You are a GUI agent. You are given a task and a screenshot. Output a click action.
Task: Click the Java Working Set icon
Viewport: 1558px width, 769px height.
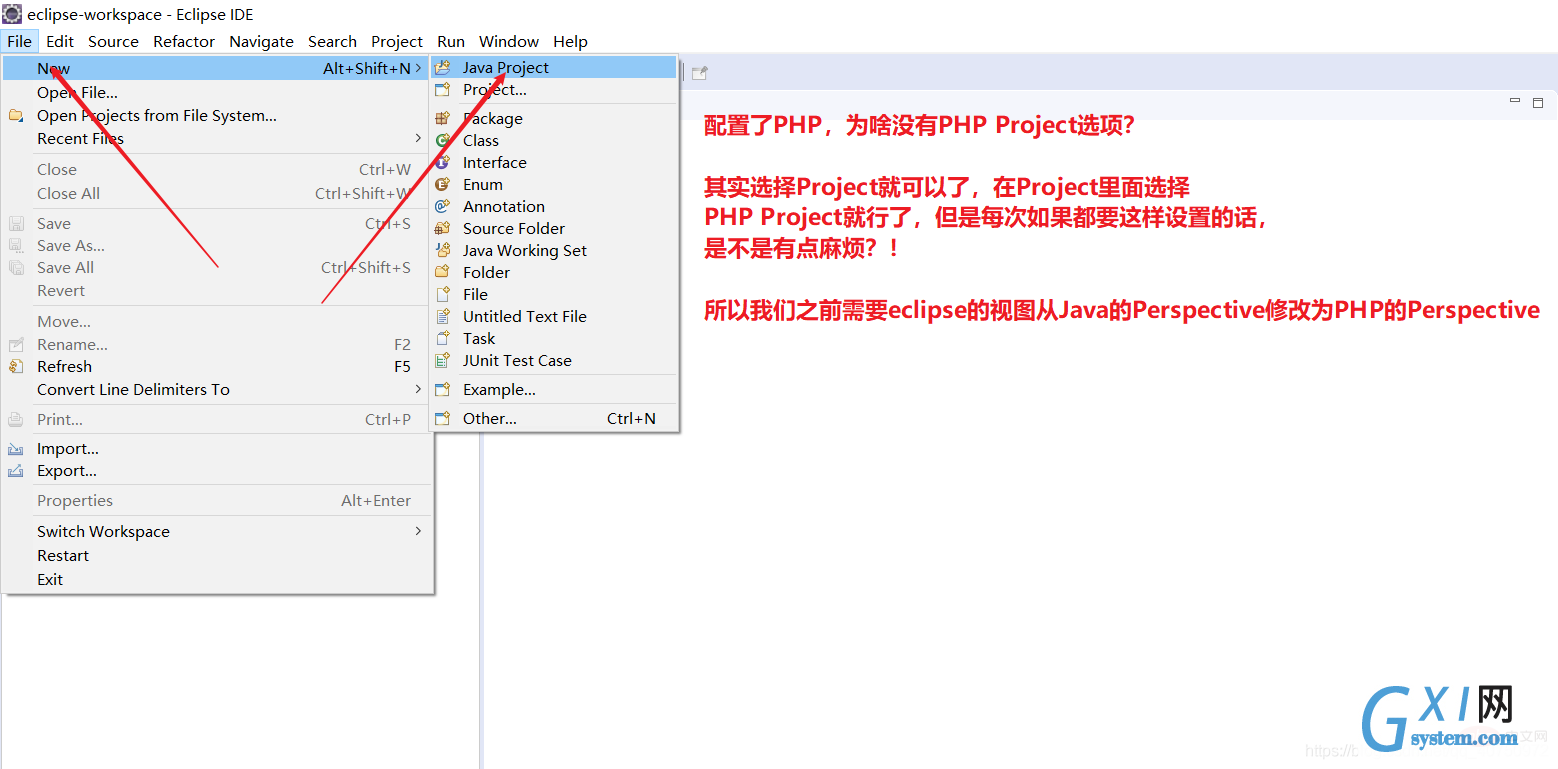(442, 250)
